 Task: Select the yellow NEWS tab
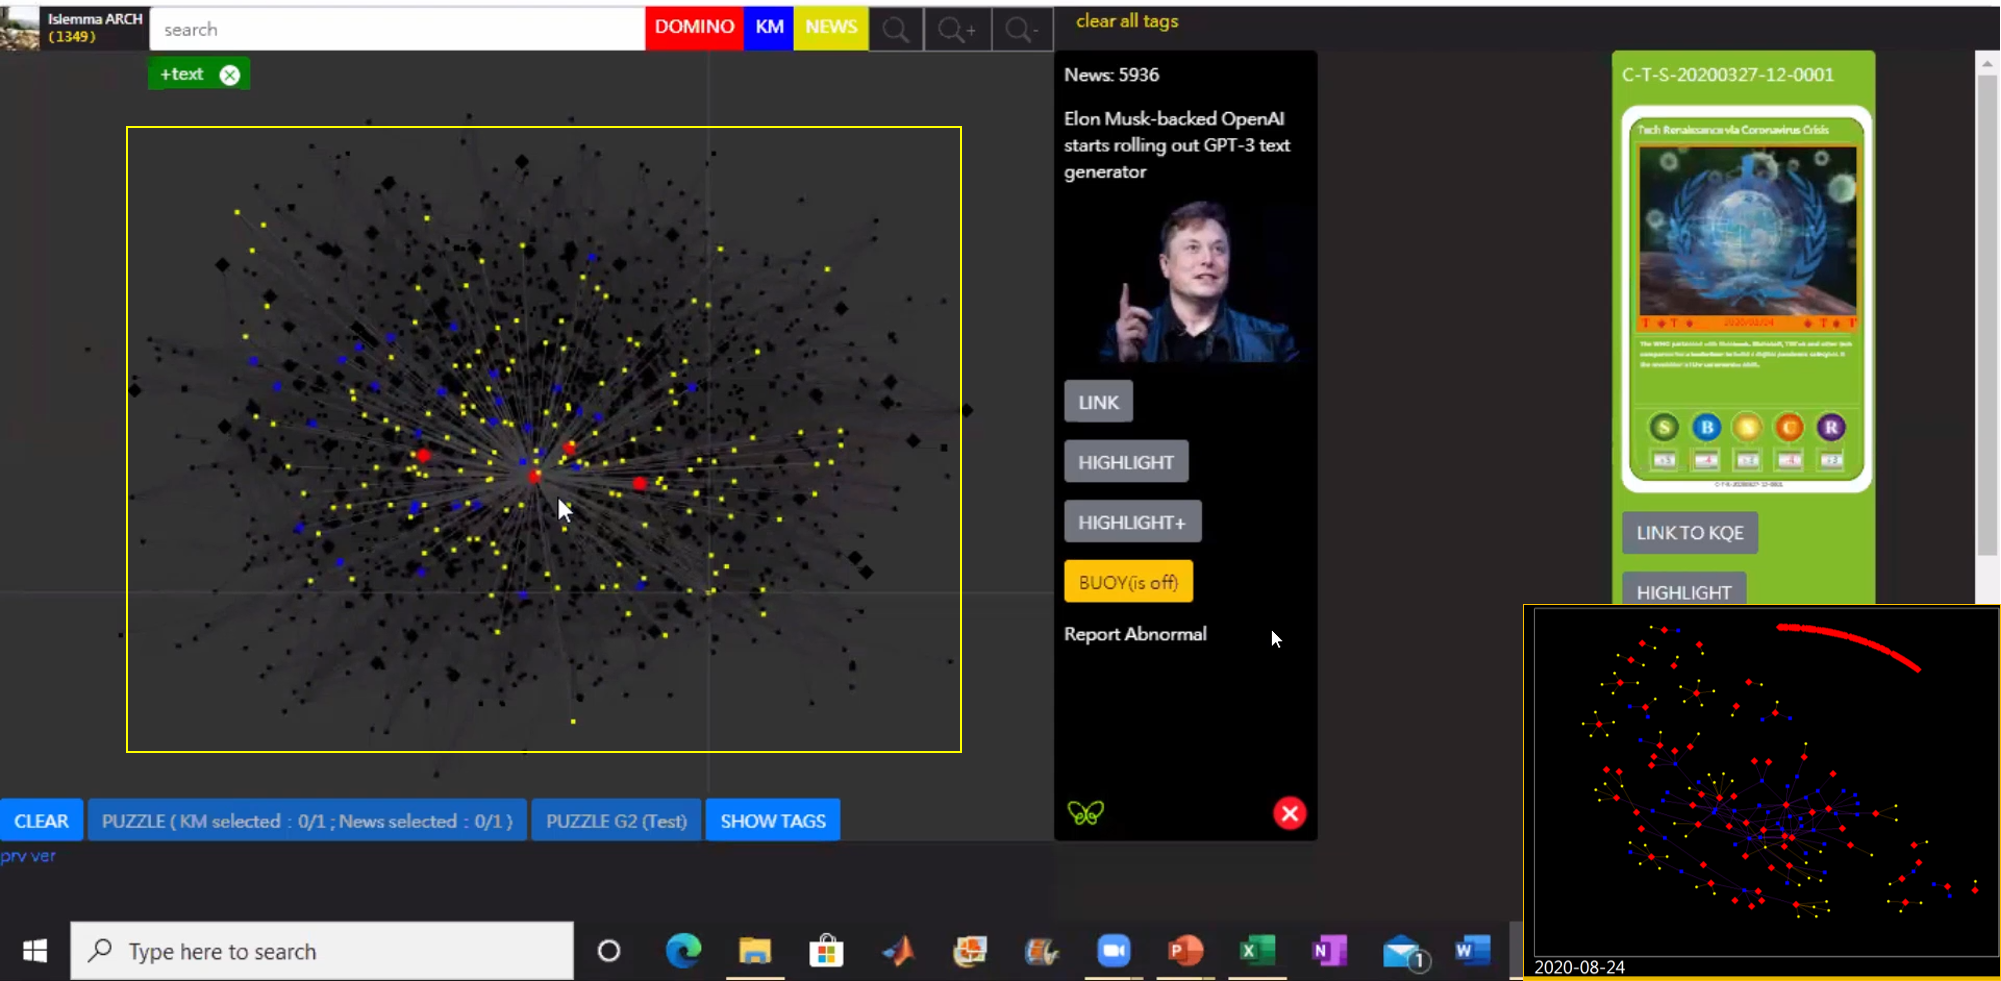coord(831,27)
